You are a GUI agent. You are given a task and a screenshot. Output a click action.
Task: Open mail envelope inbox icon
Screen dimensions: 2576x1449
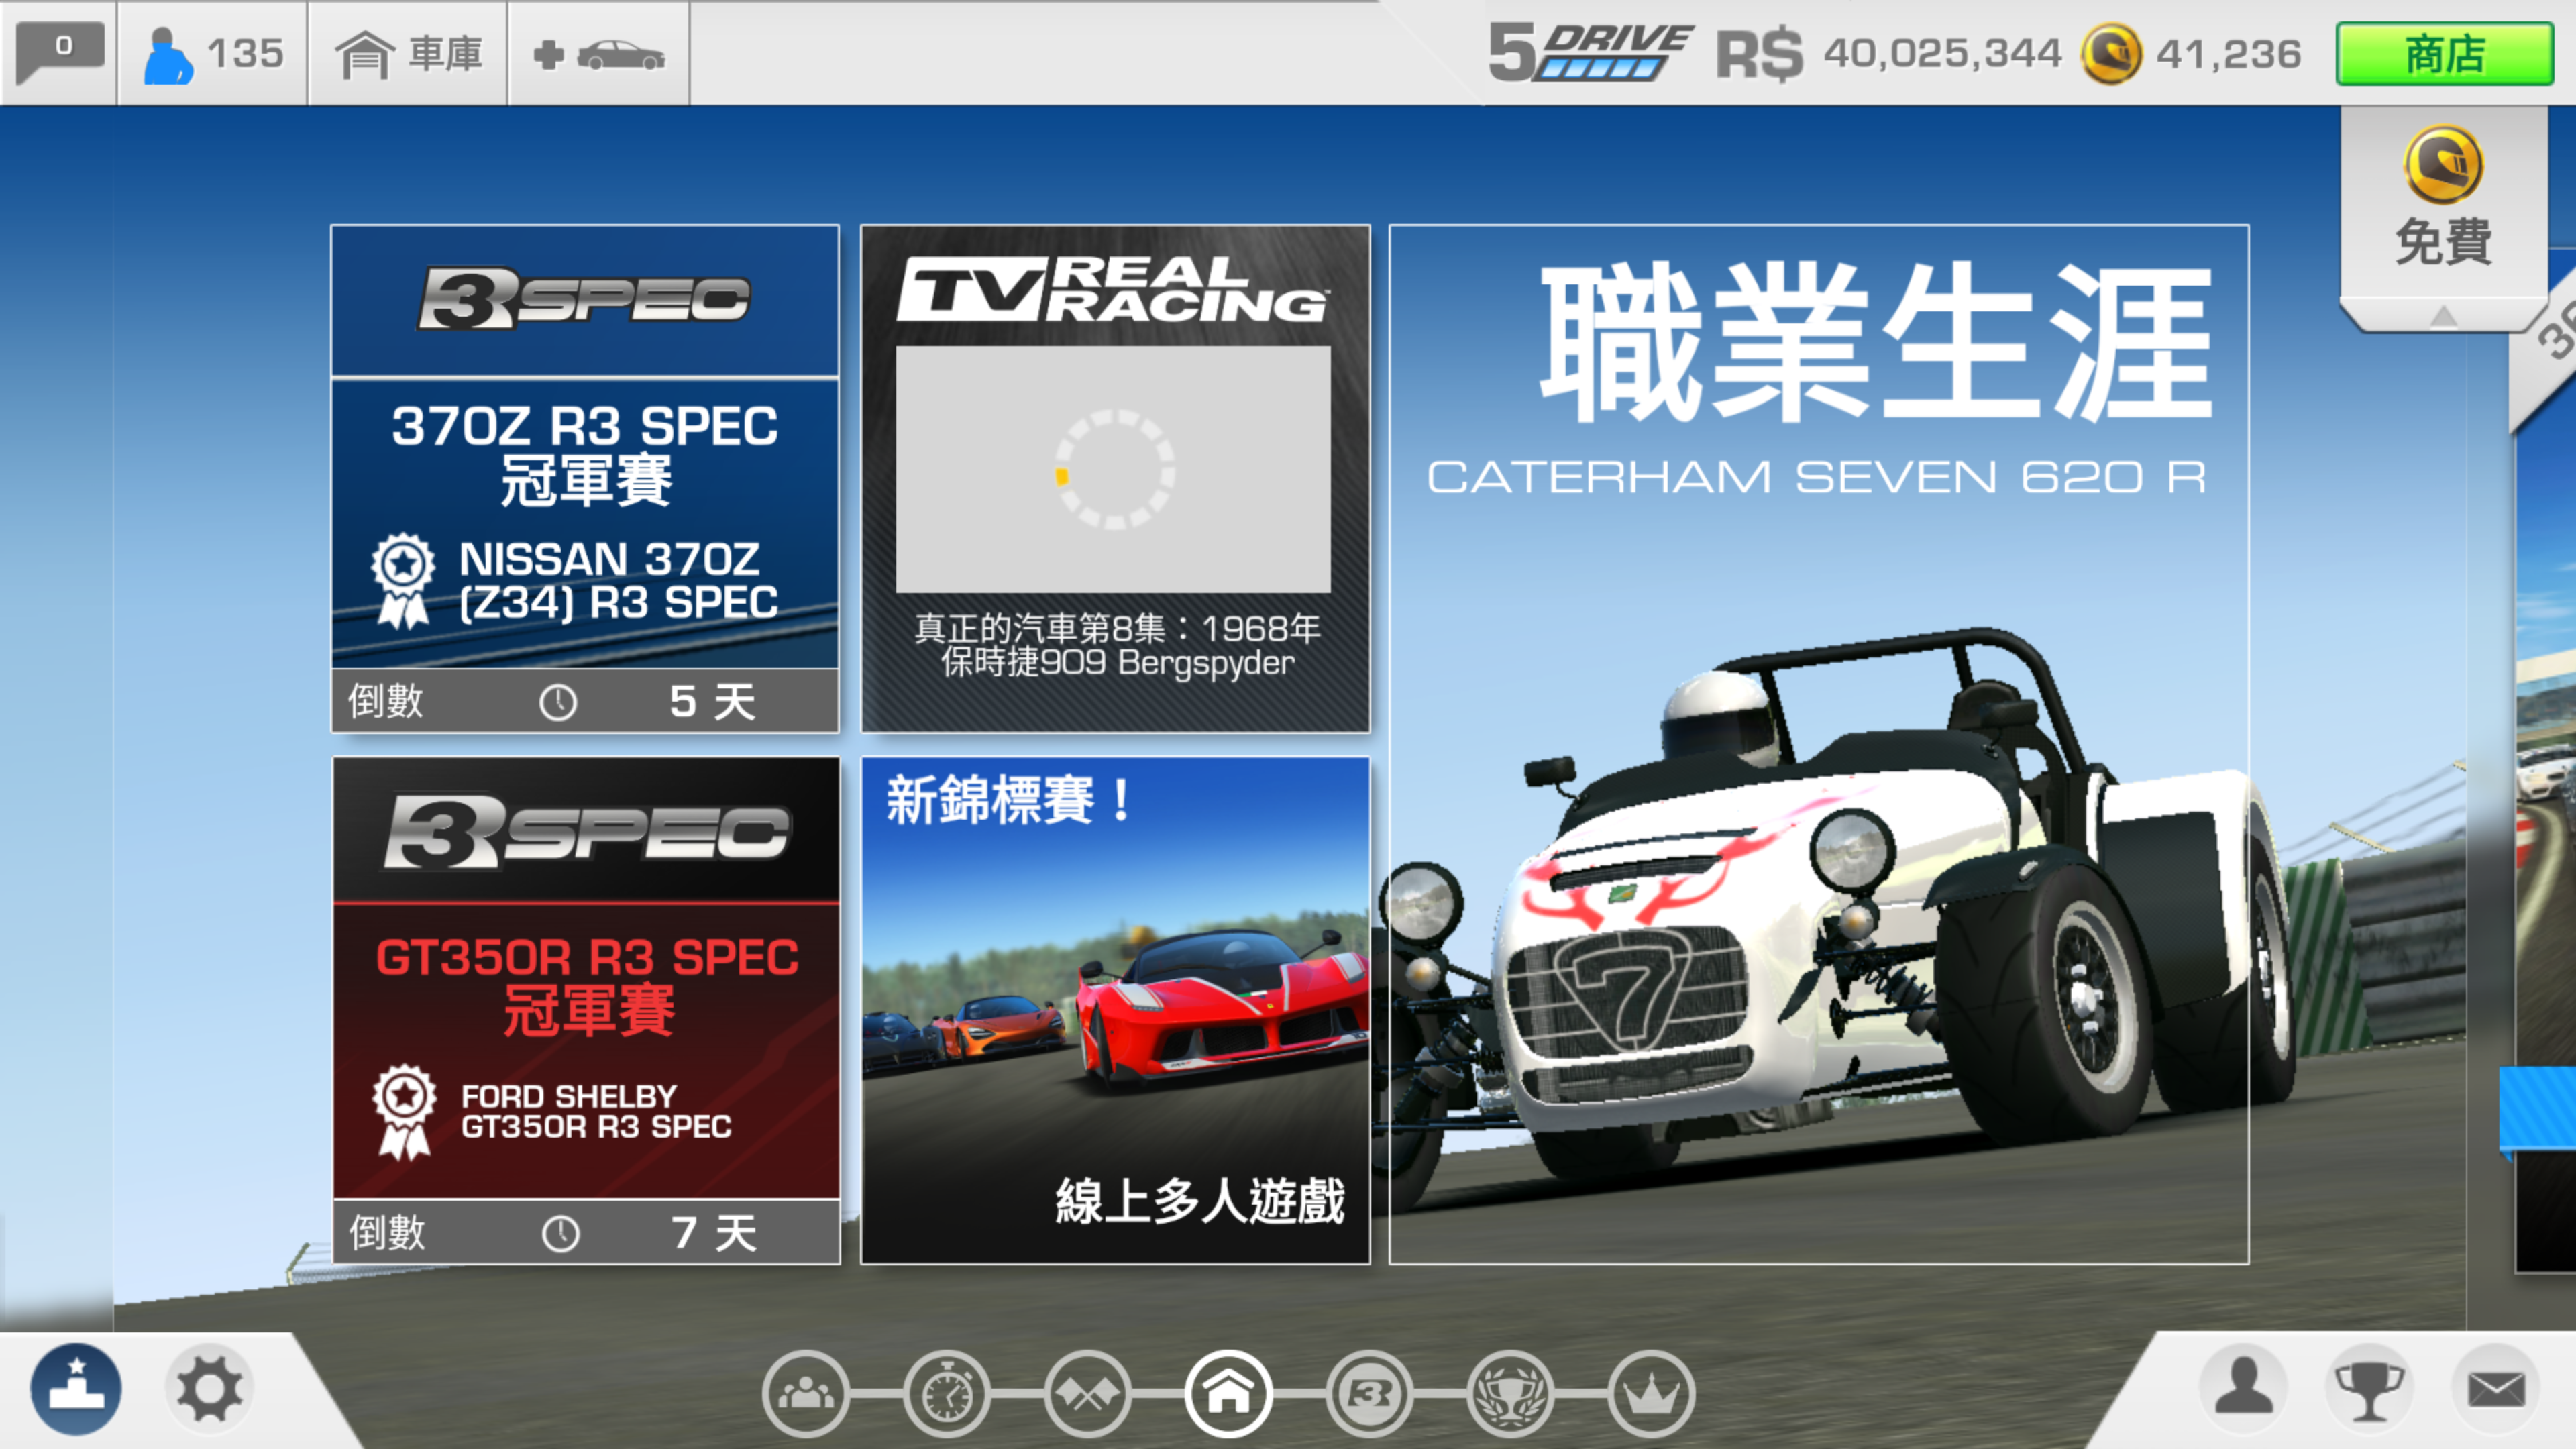2497,1389
